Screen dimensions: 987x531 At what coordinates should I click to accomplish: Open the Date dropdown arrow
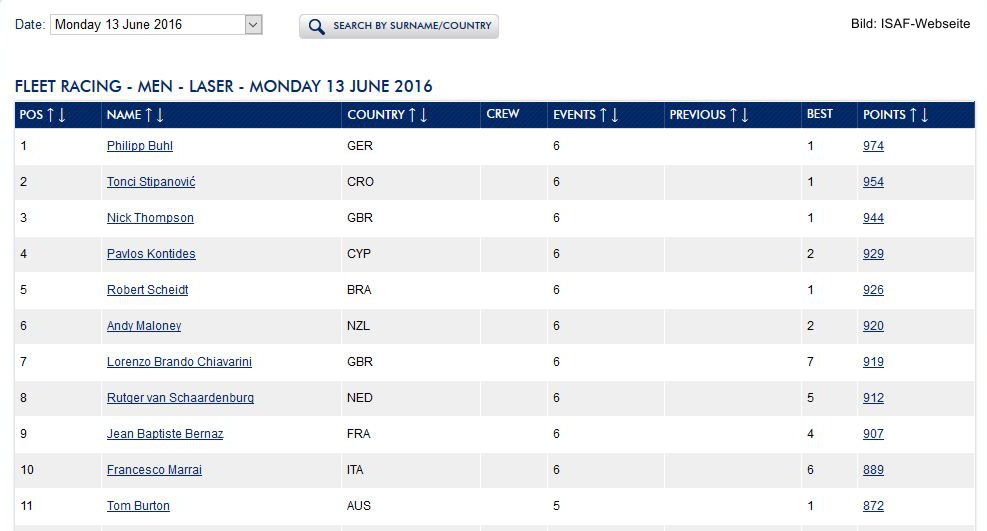(253, 25)
